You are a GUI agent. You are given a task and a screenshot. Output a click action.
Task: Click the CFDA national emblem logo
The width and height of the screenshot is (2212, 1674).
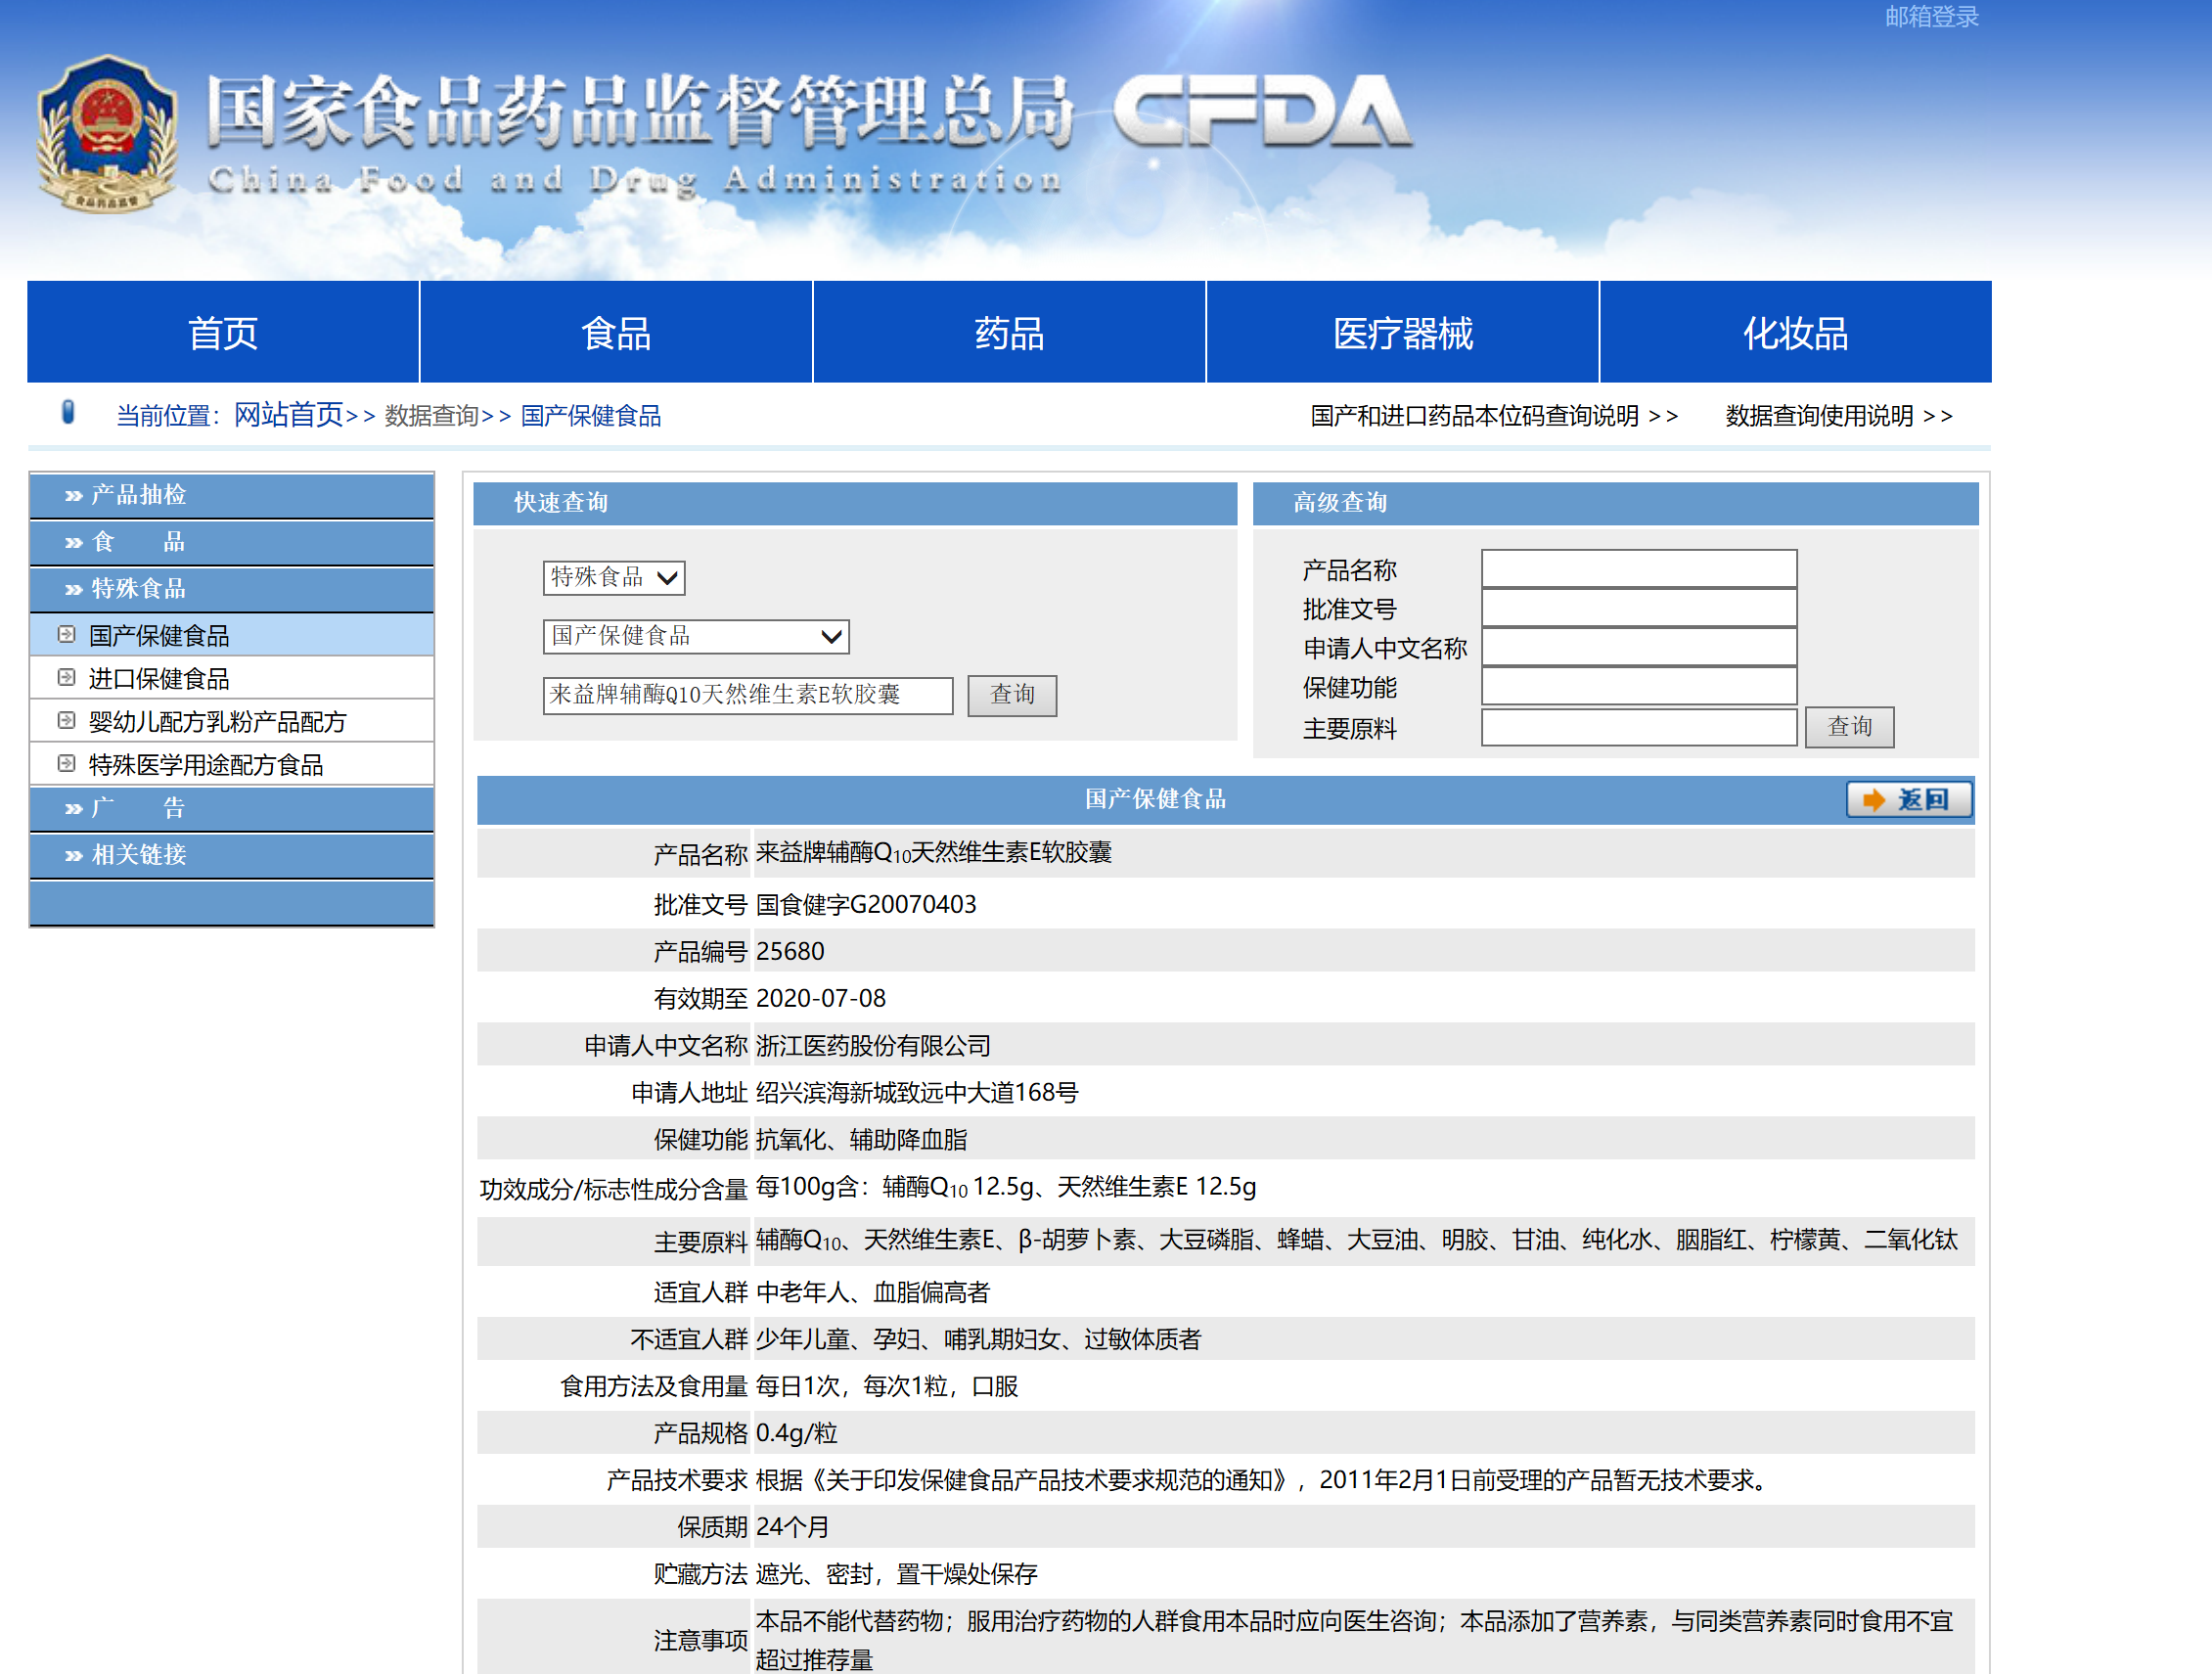107,134
